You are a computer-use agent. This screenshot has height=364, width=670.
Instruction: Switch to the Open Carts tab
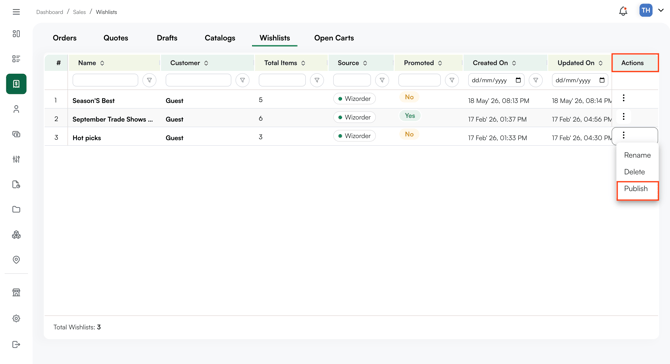pos(334,38)
